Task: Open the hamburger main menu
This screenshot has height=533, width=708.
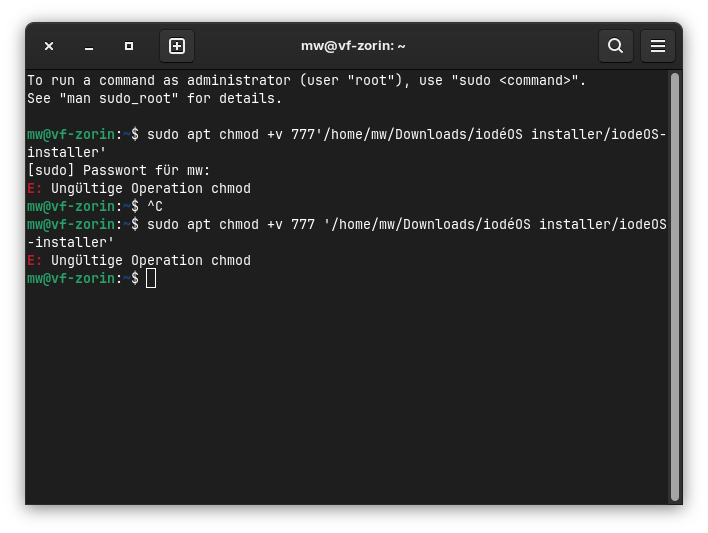Action: [x=658, y=46]
